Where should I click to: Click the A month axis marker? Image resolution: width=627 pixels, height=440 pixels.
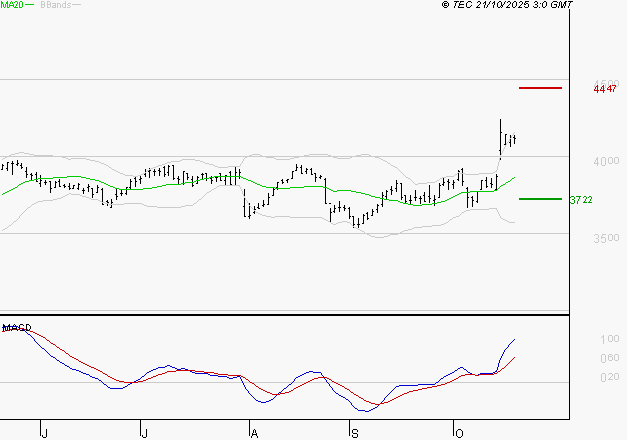point(254,433)
